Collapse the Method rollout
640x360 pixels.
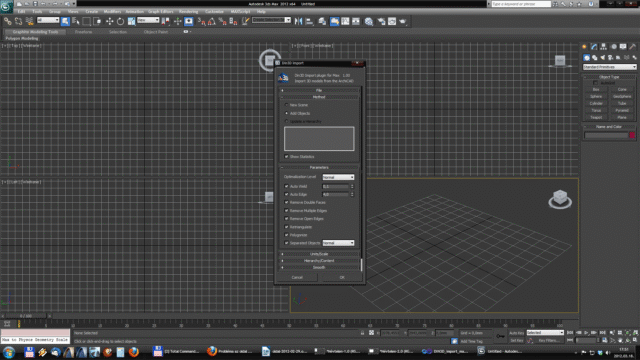point(319,97)
